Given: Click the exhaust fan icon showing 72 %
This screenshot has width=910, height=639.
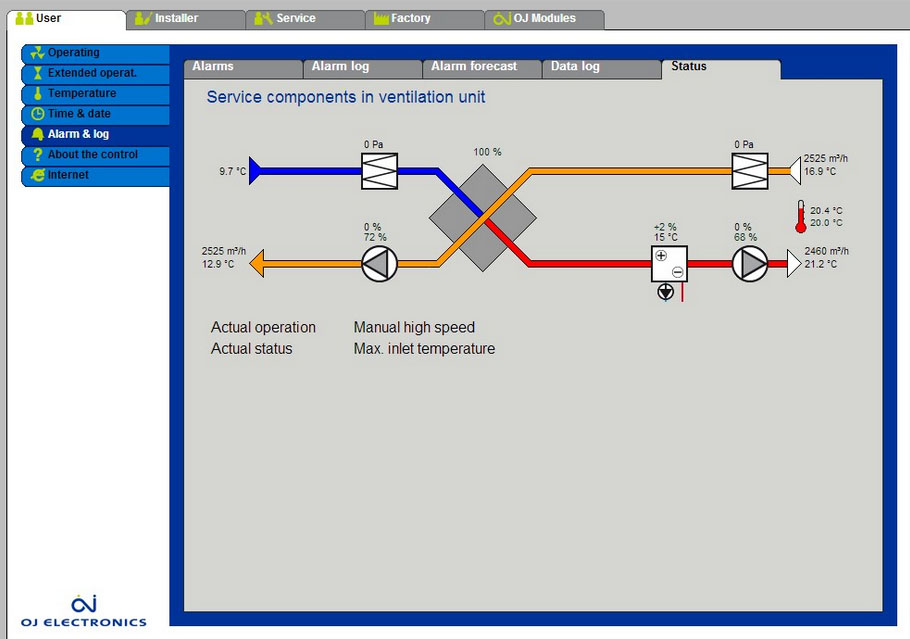Looking at the screenshot, I should 379,263.
